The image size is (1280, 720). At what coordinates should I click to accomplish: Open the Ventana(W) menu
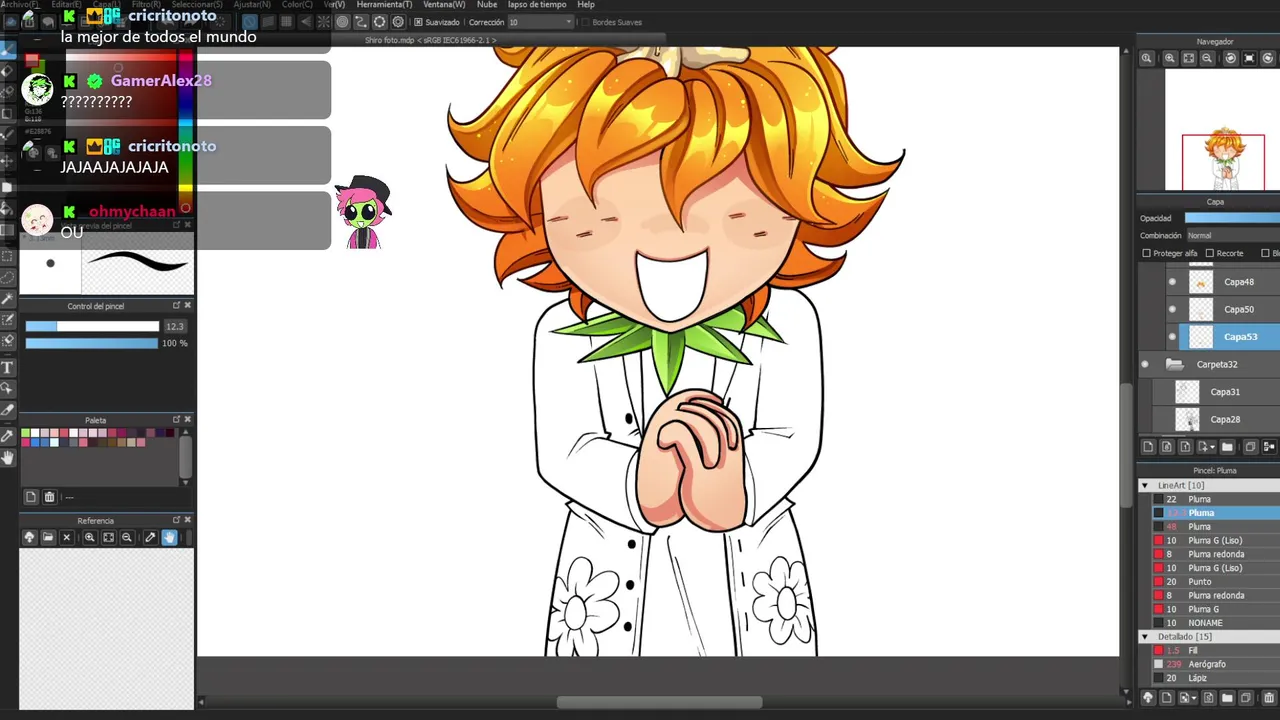pyautogui.click(x=444, y=5)
